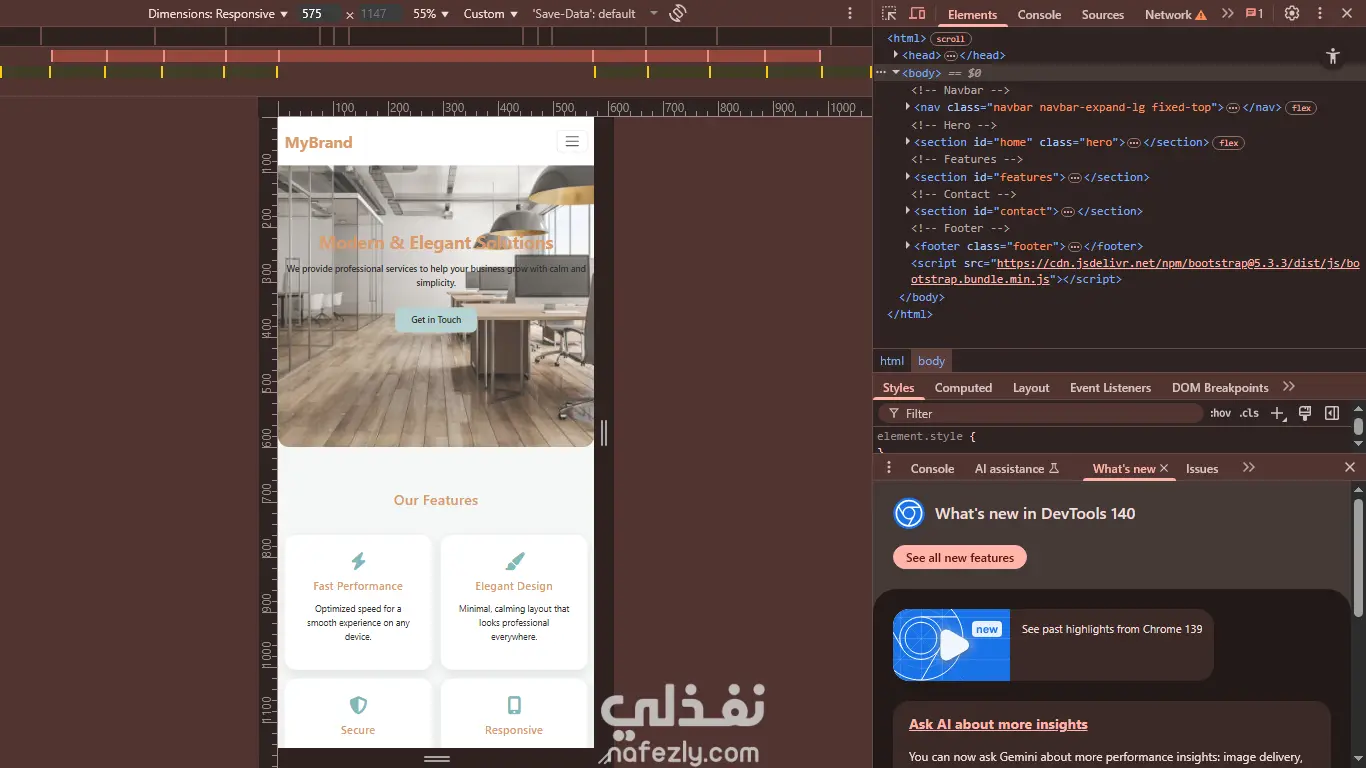Open the Custom throttling dropdown
1366x768 pixels.
click(x=491, y=14)
